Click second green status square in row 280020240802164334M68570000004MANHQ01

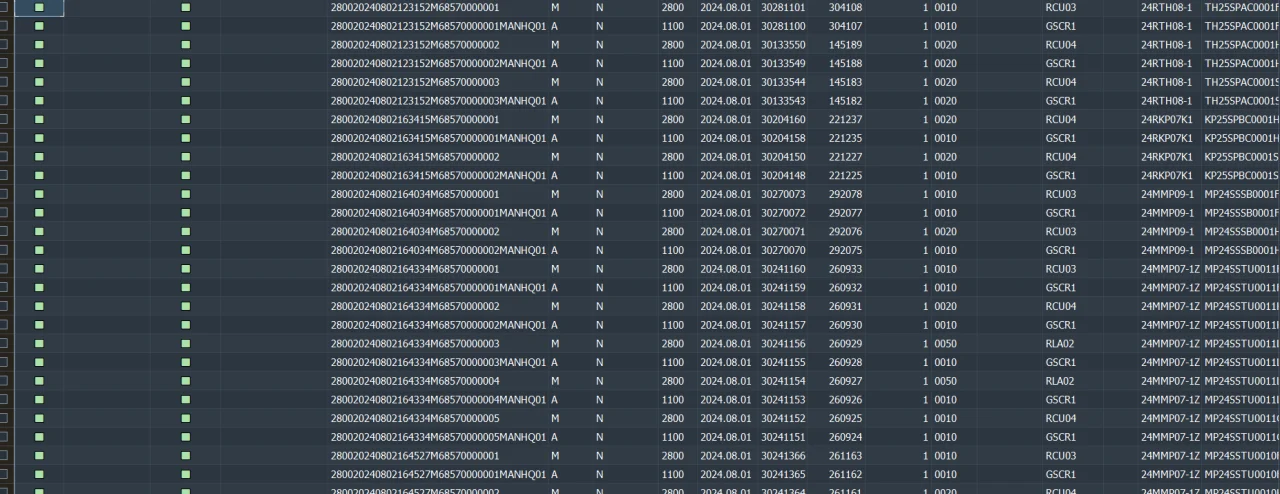click(185, 399)
